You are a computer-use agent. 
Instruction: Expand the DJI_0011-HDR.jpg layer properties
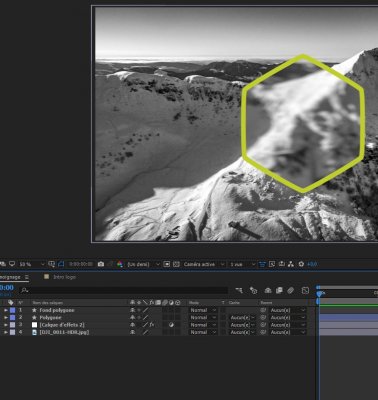click(x=6, y=332)
